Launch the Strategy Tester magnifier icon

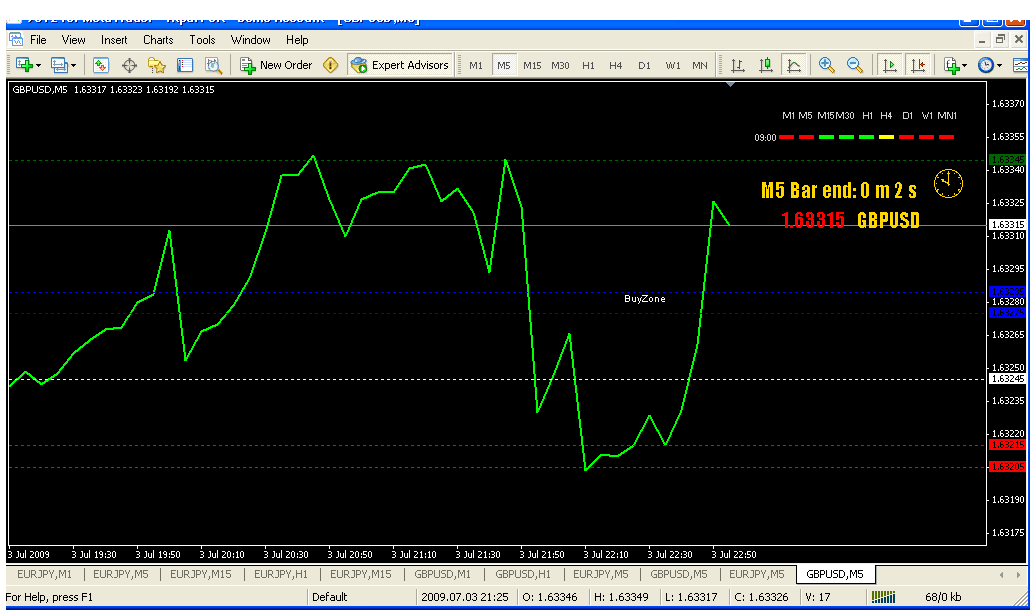click(x=213, y=65)
